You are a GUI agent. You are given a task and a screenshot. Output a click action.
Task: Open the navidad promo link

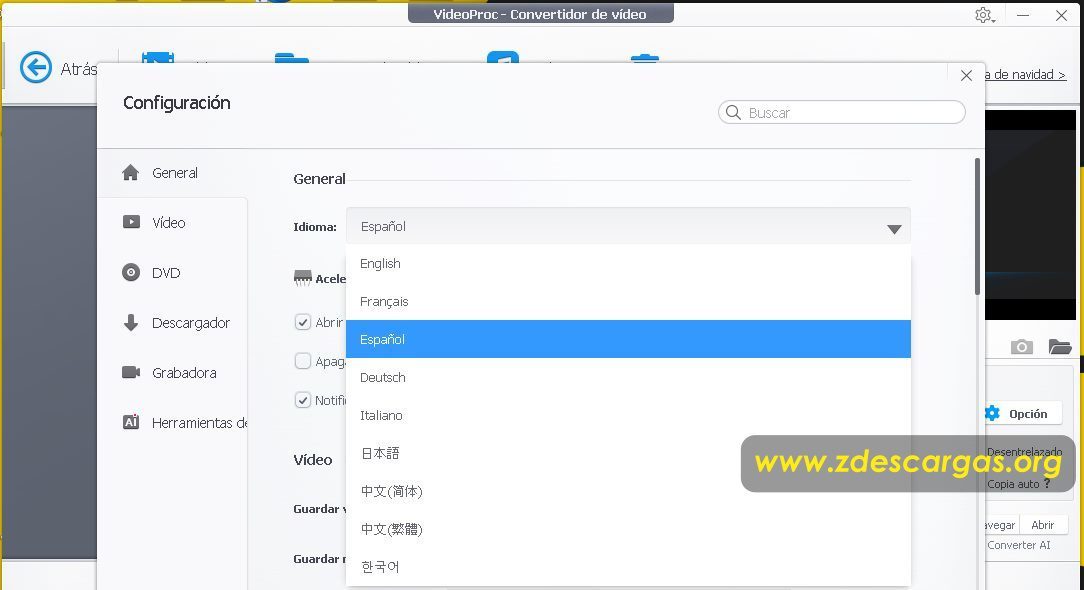1025,75
